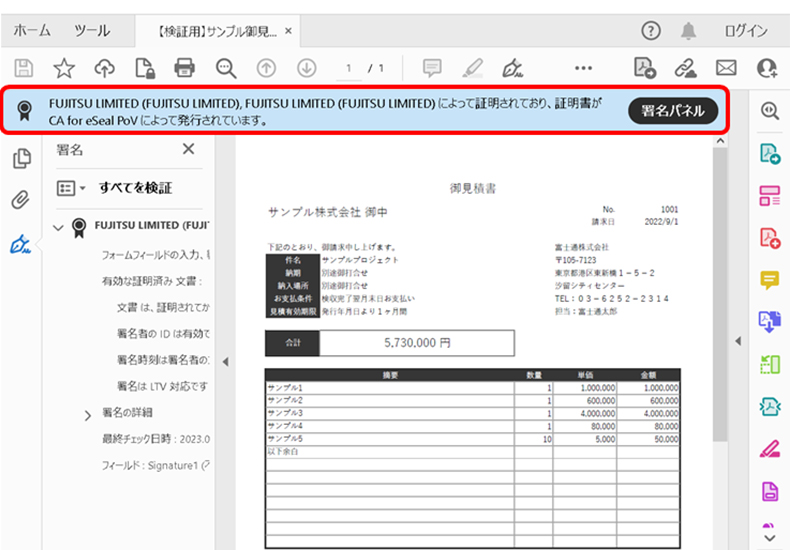Image resolution: width=790 pixels, height=550 pixels.
Task: Open the help question mark icon
Action: [x=651, y=31]
